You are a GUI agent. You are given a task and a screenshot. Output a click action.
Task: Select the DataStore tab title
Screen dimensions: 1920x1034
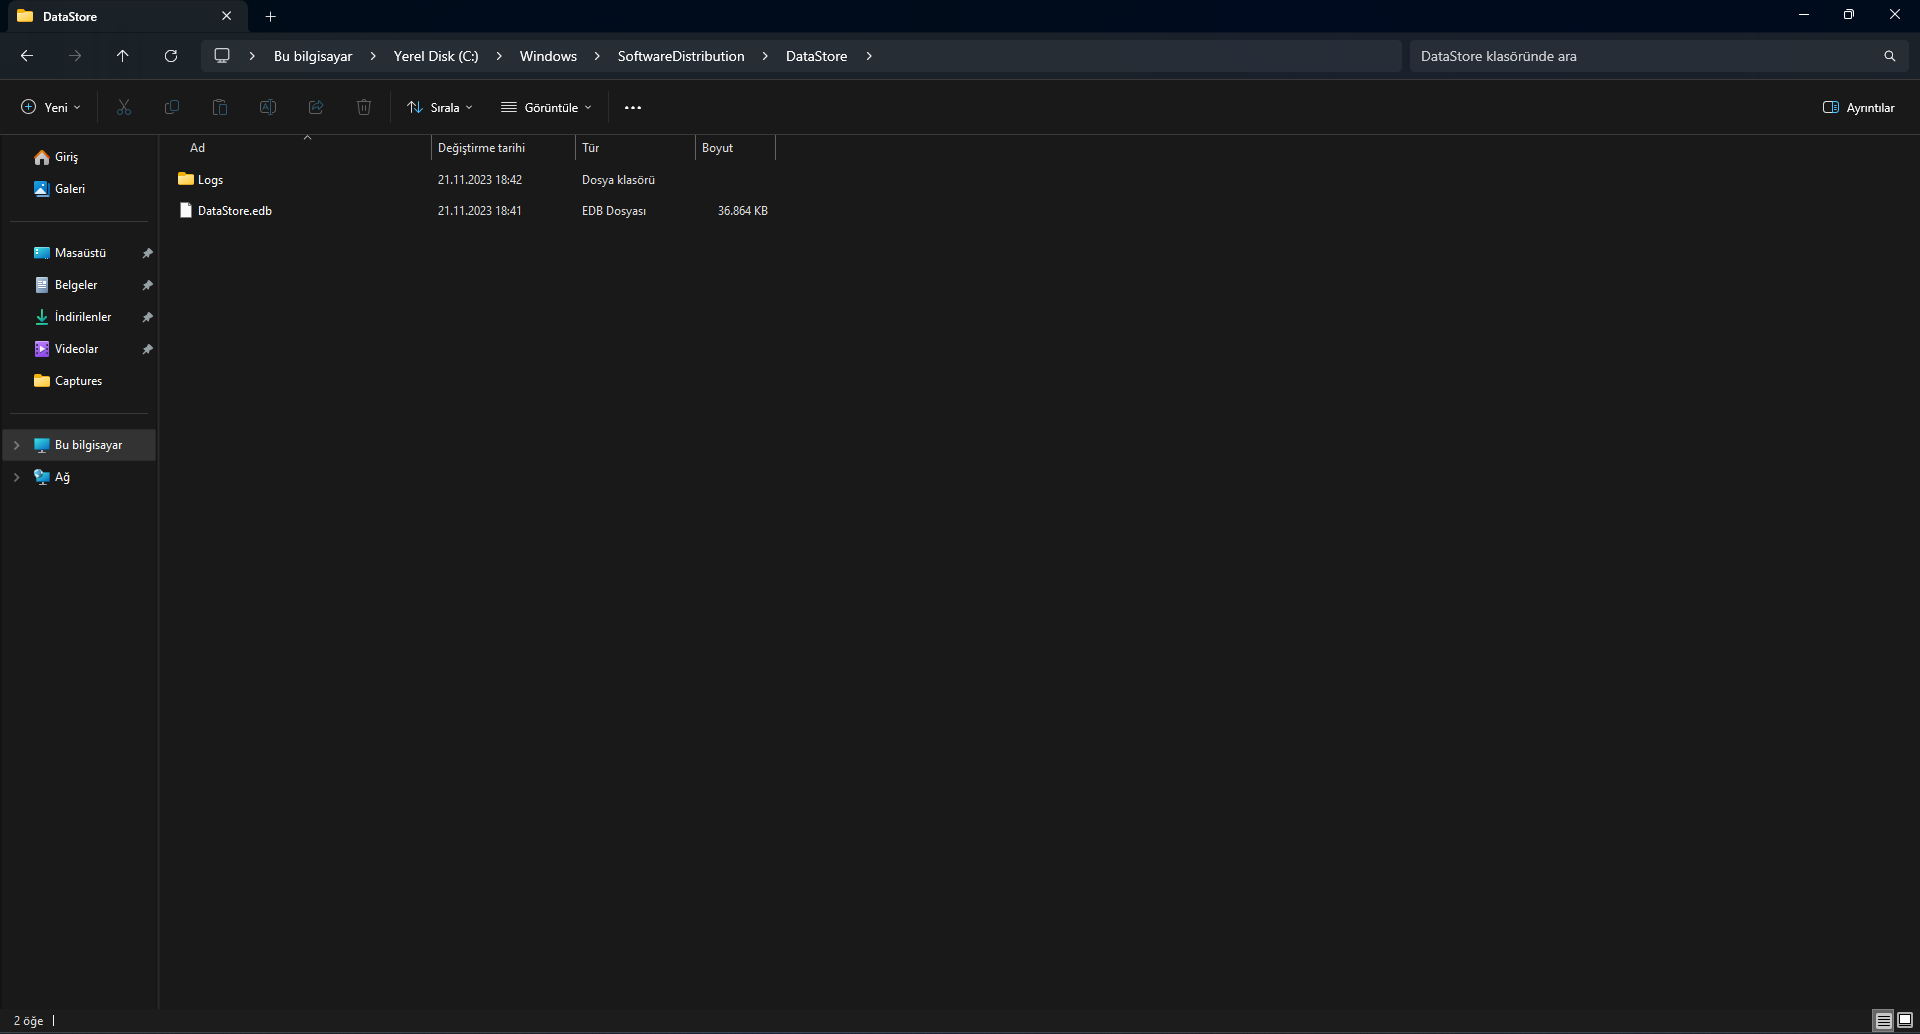pyautogui.click(x=70, y=16)
